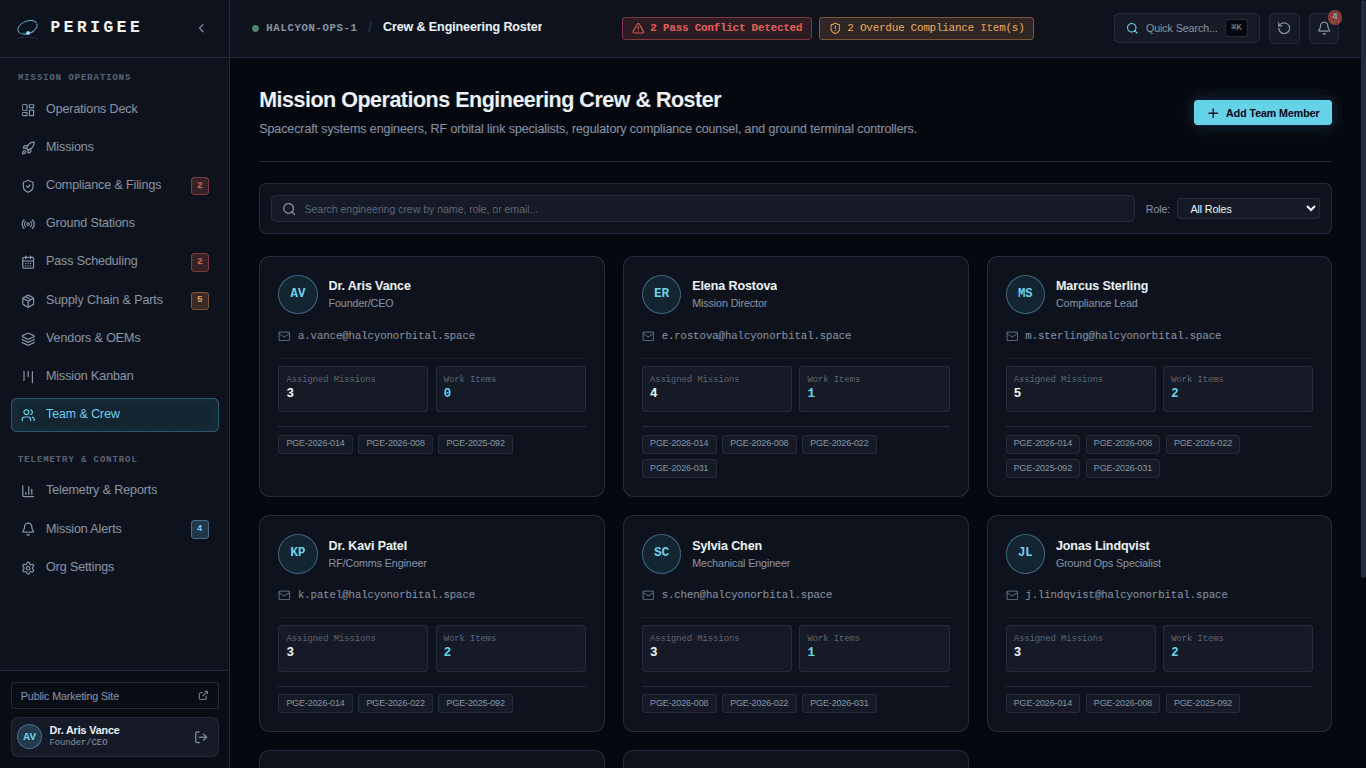Click the ER avatar on Elena Rostova's card

coord(661,294)
